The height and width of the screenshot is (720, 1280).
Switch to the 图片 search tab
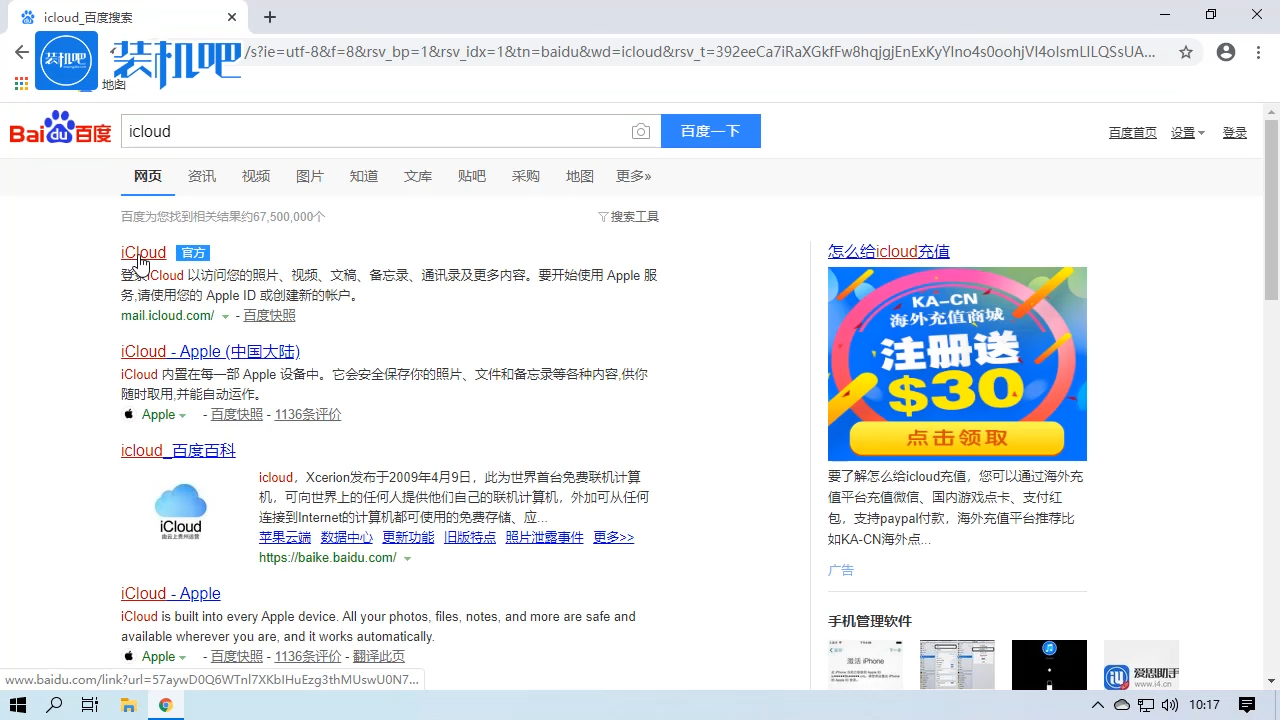(309, 176)
